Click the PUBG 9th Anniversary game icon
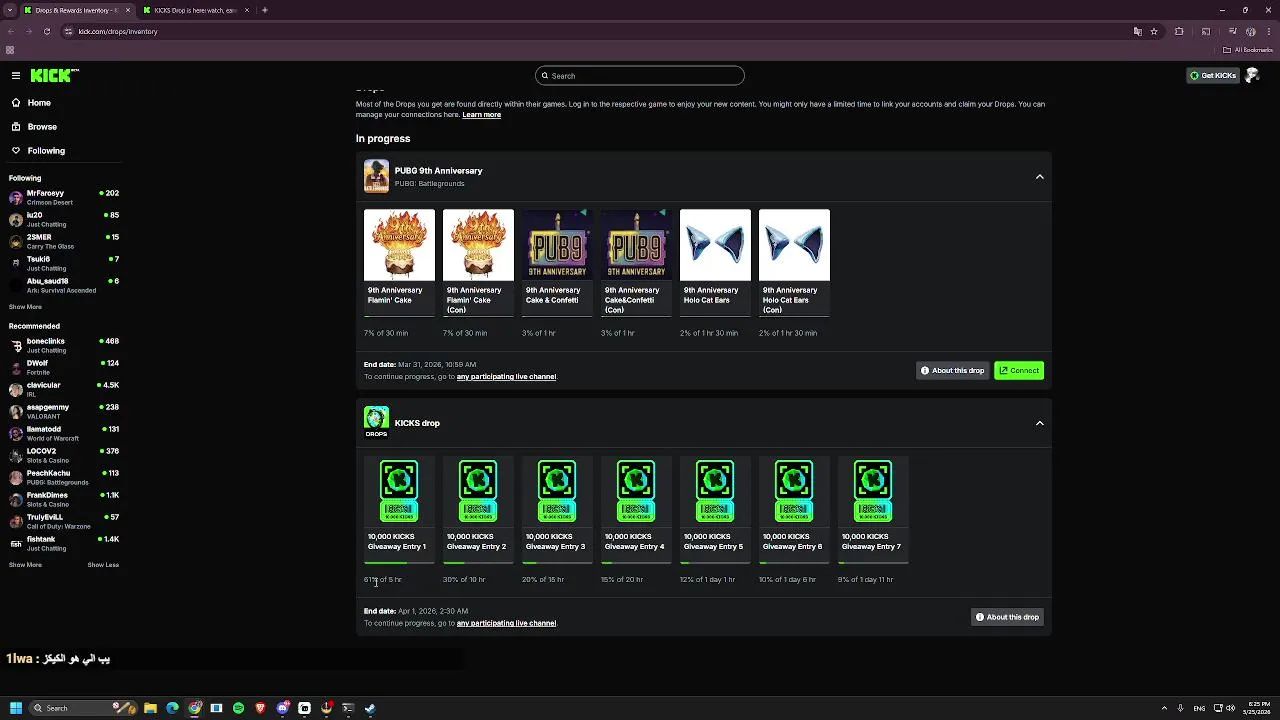The width and height of the screenshot is (1280, 720). click(x=376, y=176)
